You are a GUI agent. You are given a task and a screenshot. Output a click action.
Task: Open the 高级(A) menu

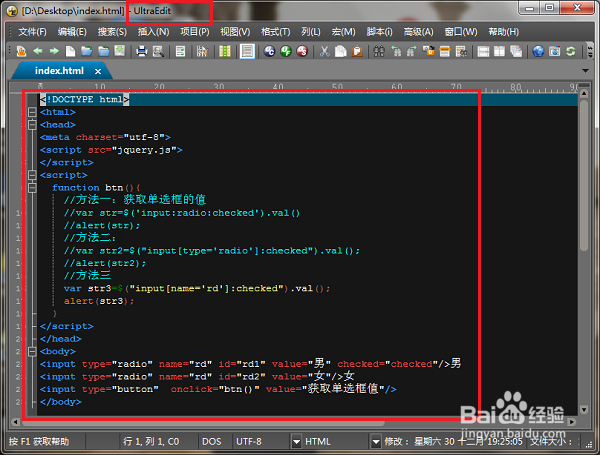[419, 32]
